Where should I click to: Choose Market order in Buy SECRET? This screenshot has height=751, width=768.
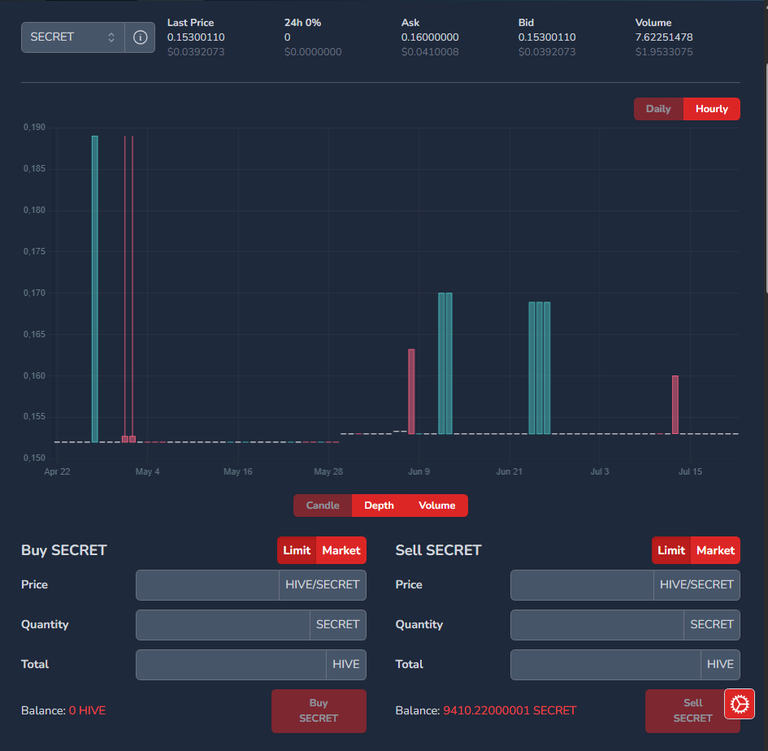[x=341, y=550]
